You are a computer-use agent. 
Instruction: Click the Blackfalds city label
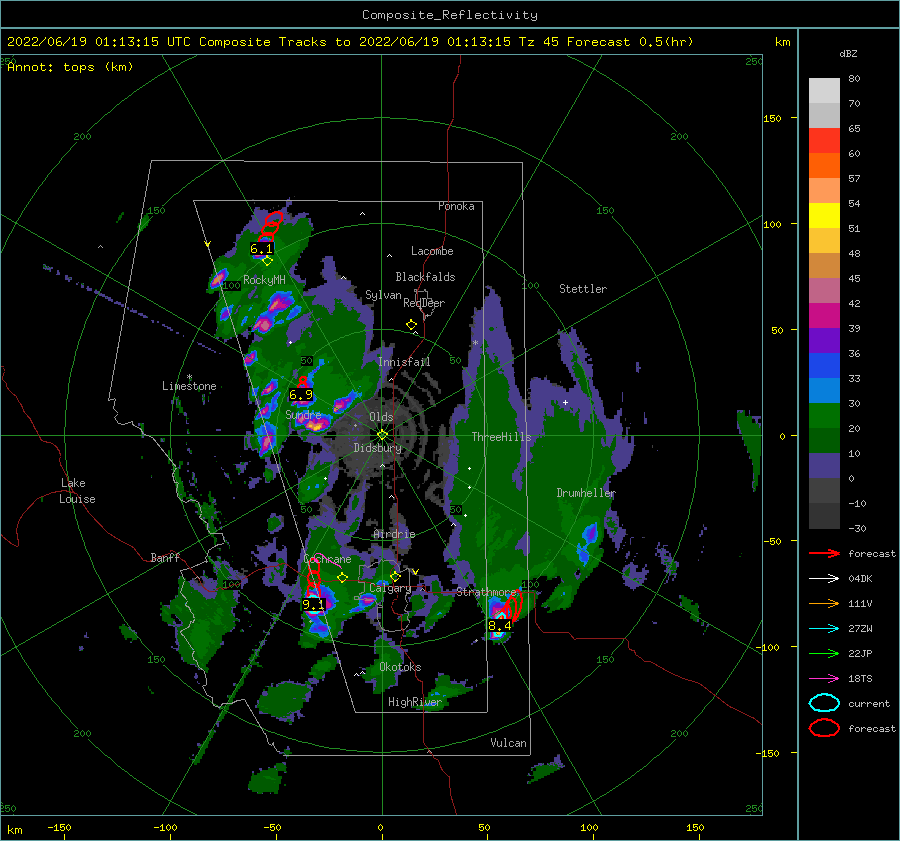(425, 277)
